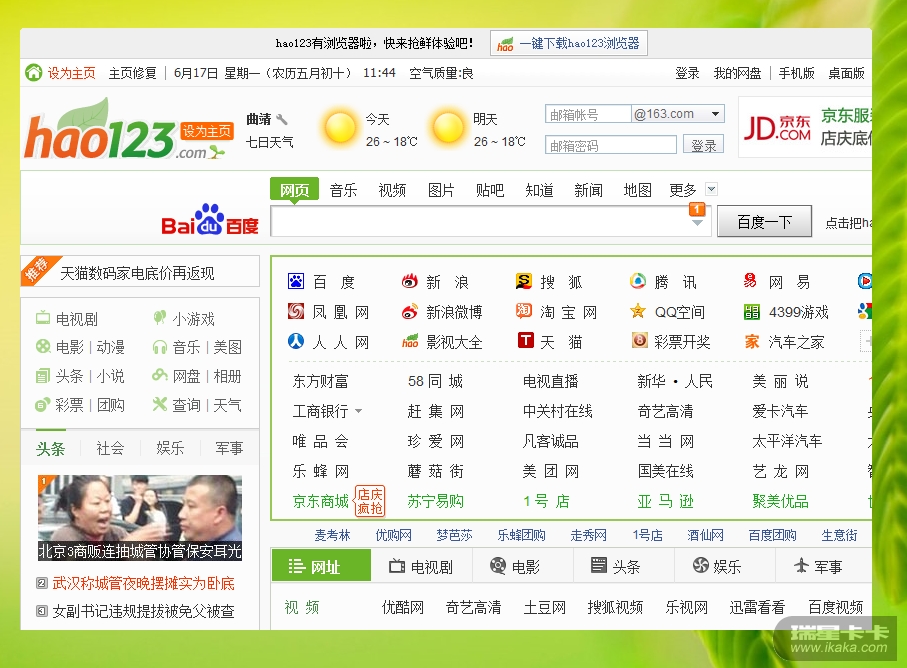Open the 我的网盘 link
Screen dimensions: 907x668
737,73
